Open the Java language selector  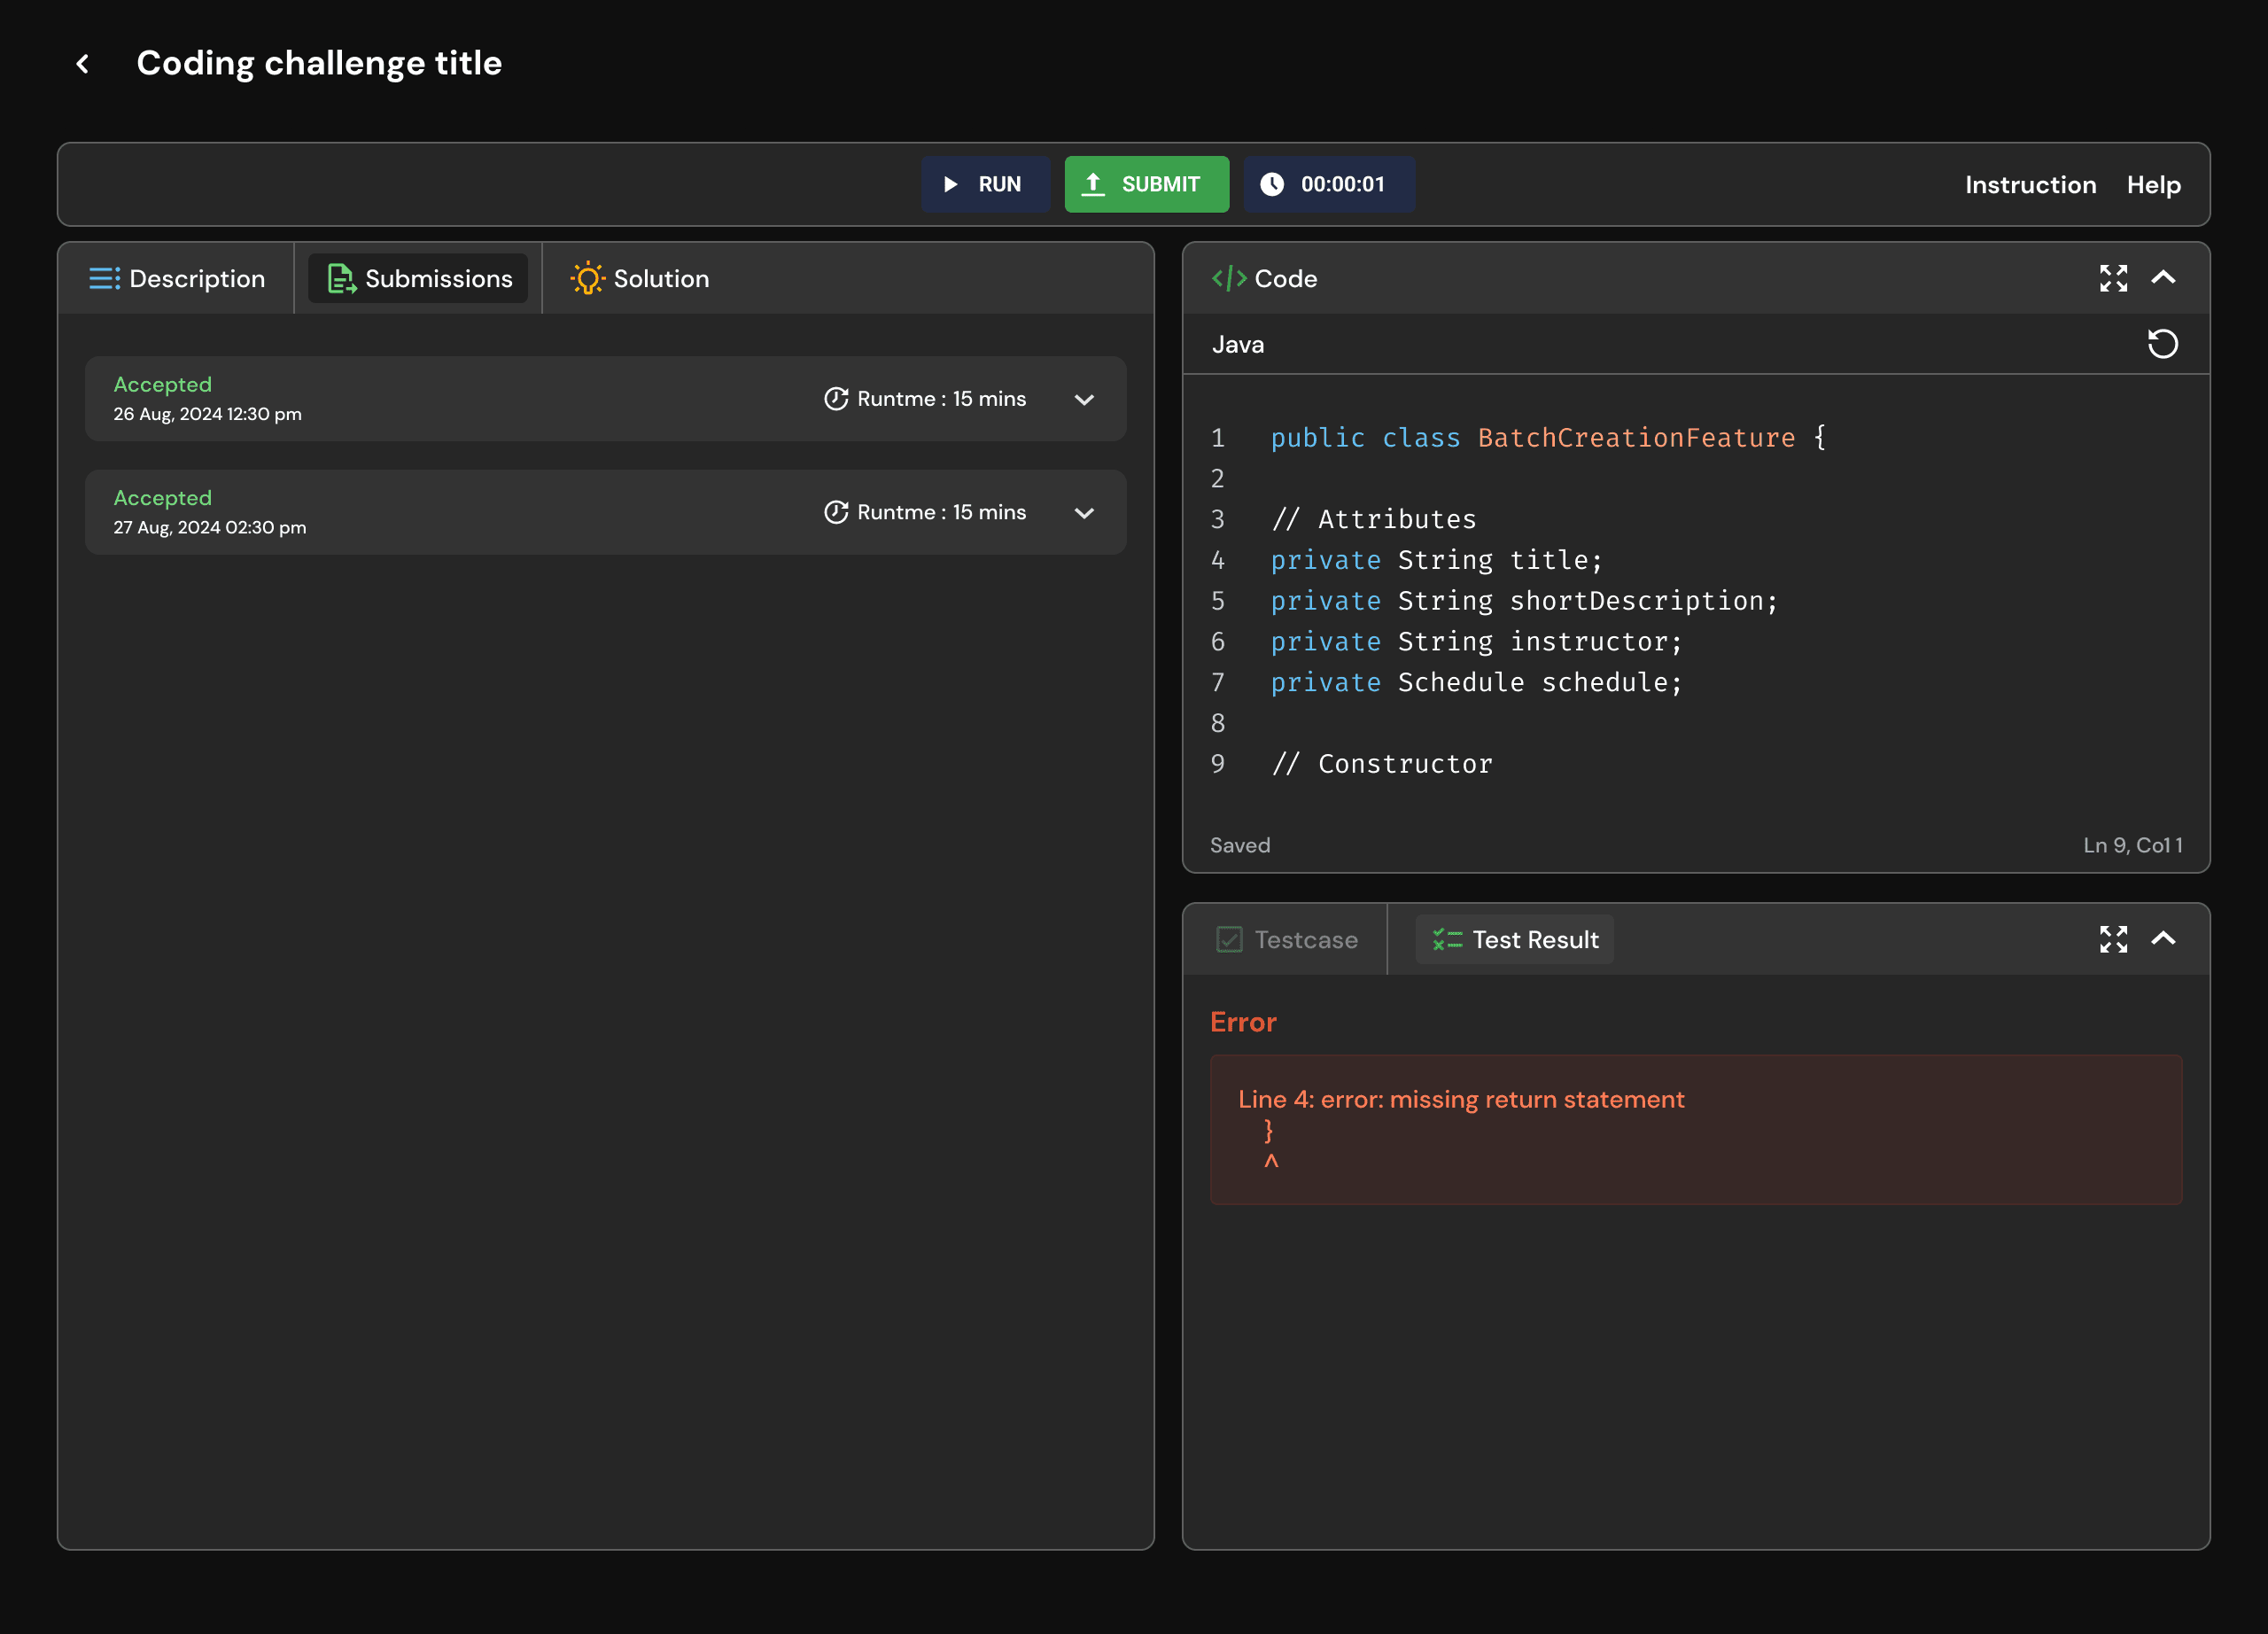pyautogui.click(x=1239, y=343)
